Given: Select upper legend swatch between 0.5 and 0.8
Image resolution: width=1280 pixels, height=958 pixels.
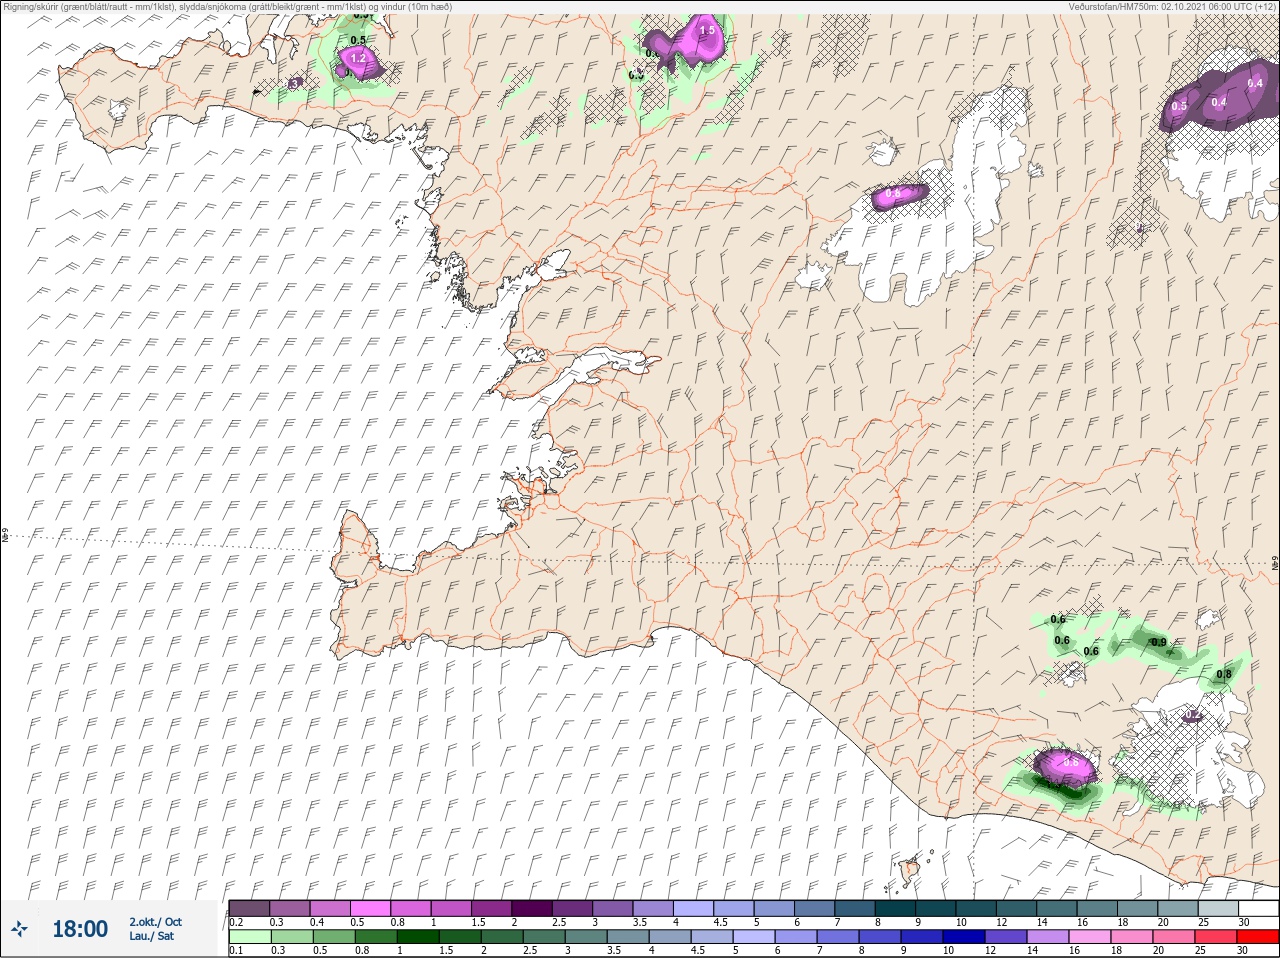Looking at the screenshot, I should point(371,908).
